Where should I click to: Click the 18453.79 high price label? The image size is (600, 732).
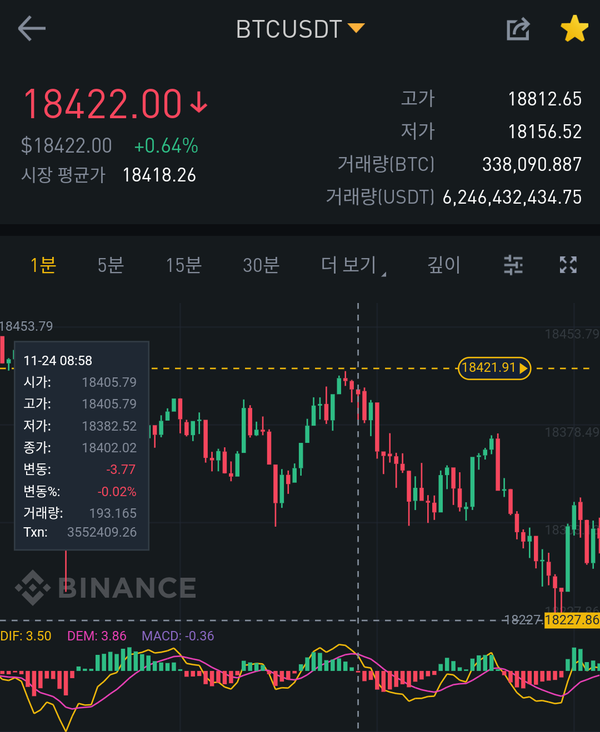coord(27,326)
